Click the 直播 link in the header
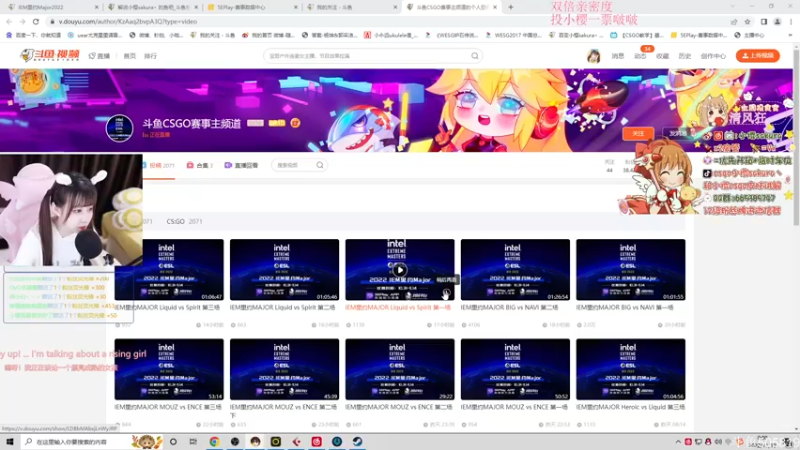The image size is (800, 450). 99,56
